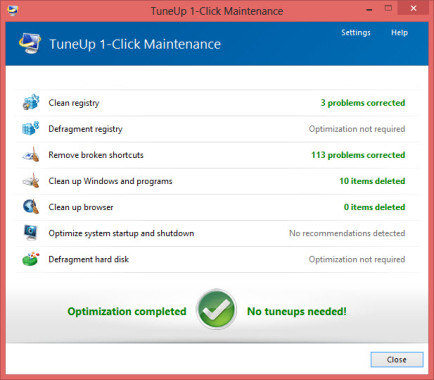
Task: Click Defragment registry "Optimization not required" status
Action: tap(357, 129)
